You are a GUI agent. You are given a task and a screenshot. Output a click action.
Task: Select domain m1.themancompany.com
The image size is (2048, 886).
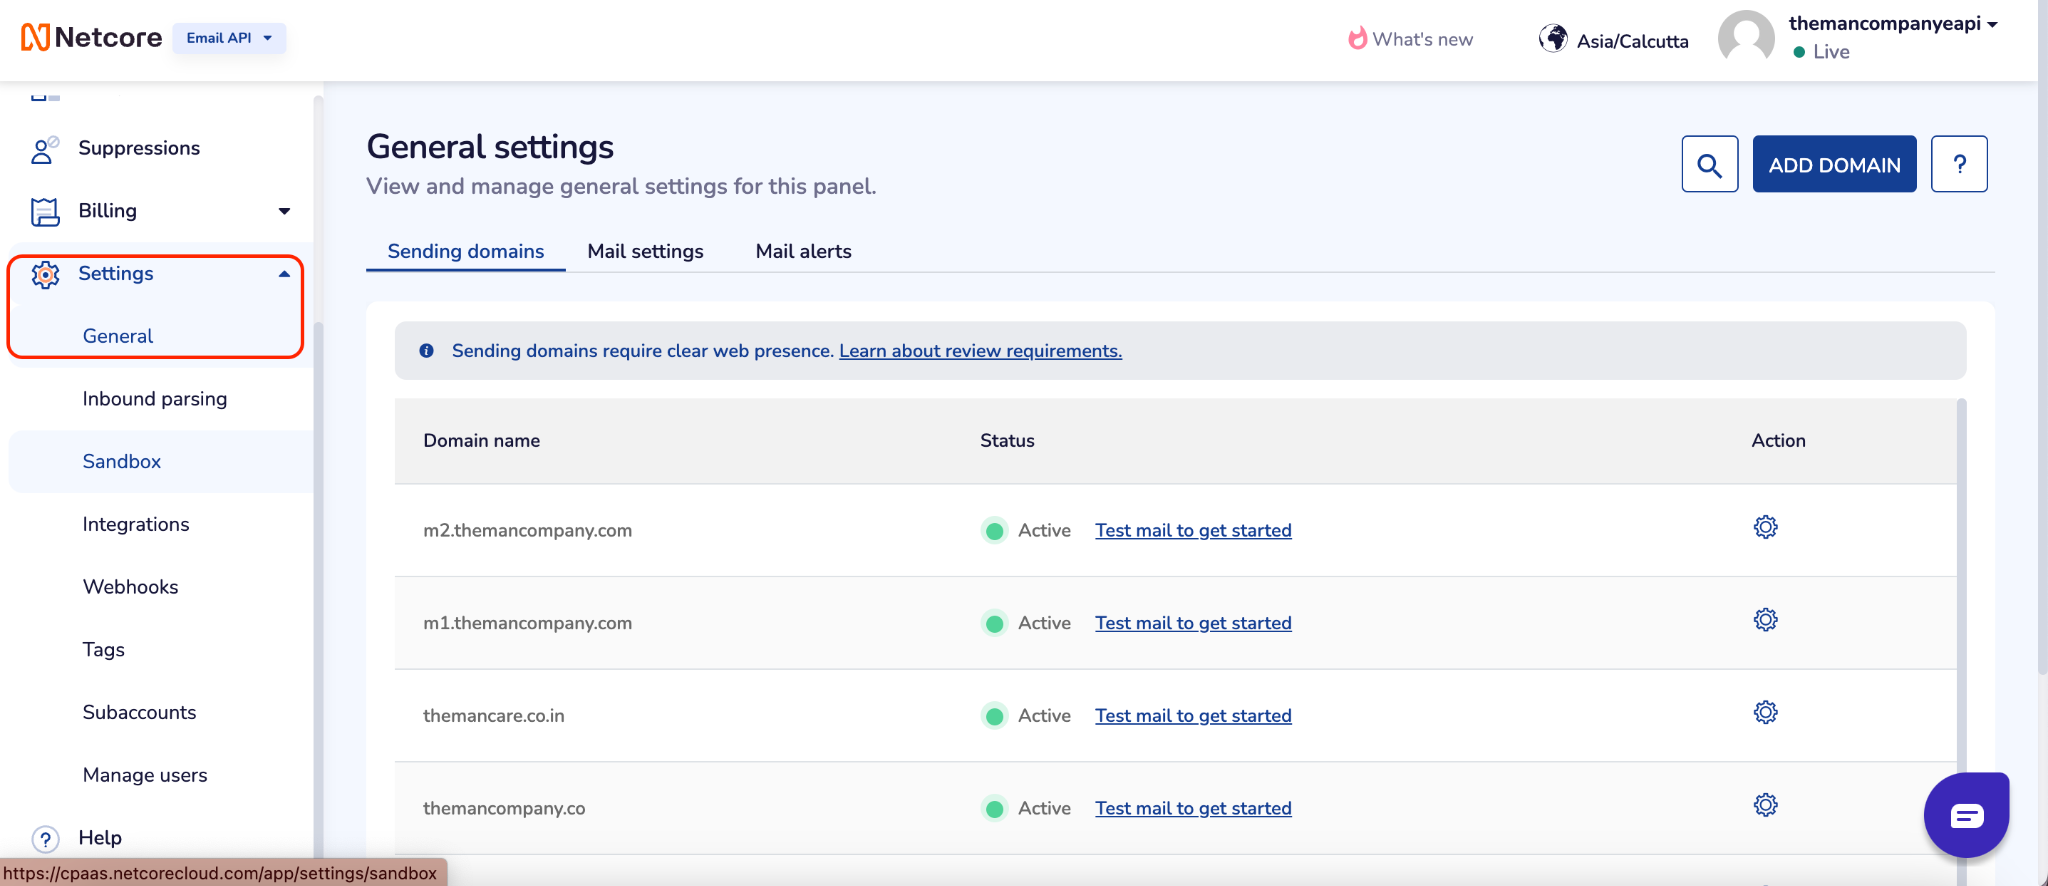528,623
